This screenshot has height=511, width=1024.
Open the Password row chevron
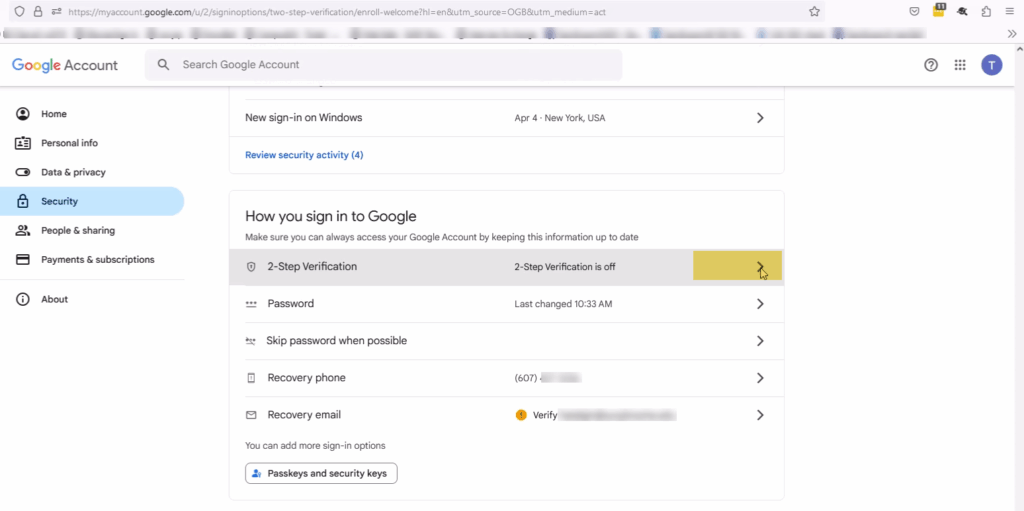(x=760, y=304)
